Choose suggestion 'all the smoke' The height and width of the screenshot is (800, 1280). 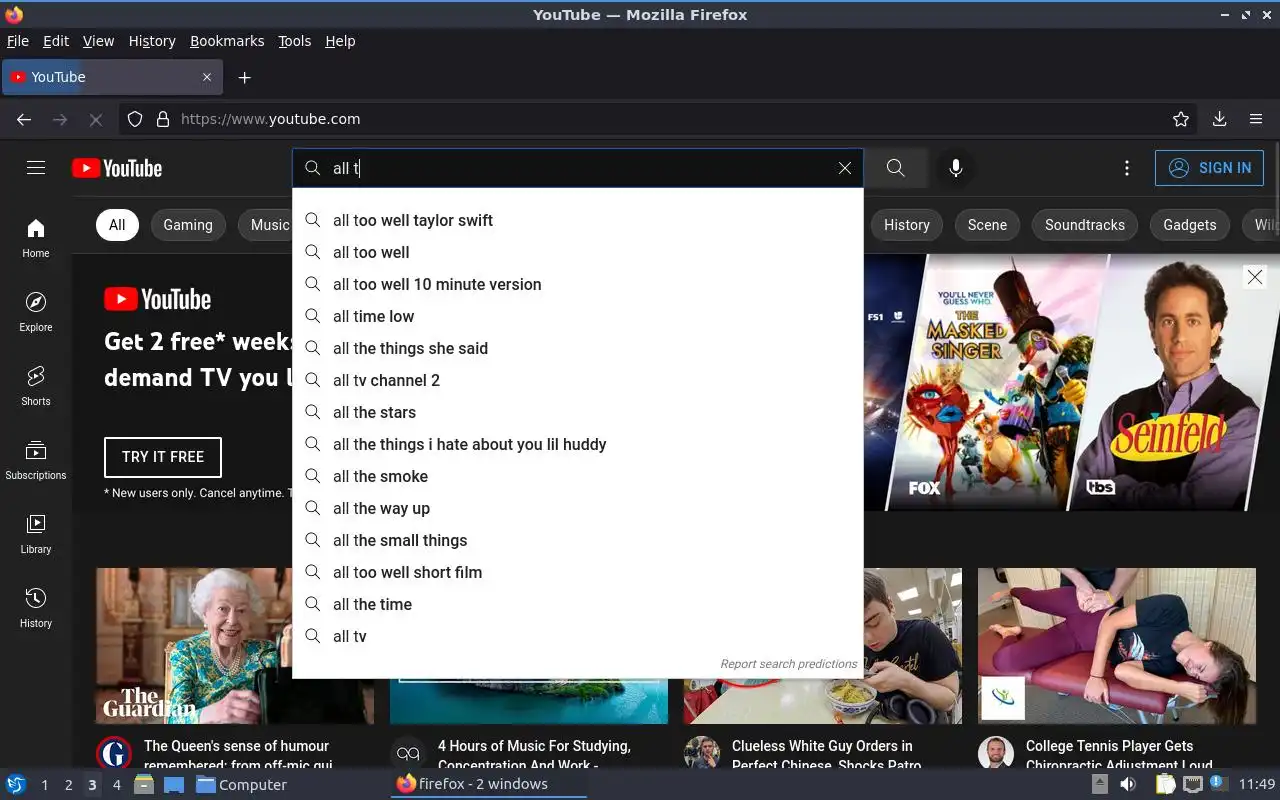(578, 476)
